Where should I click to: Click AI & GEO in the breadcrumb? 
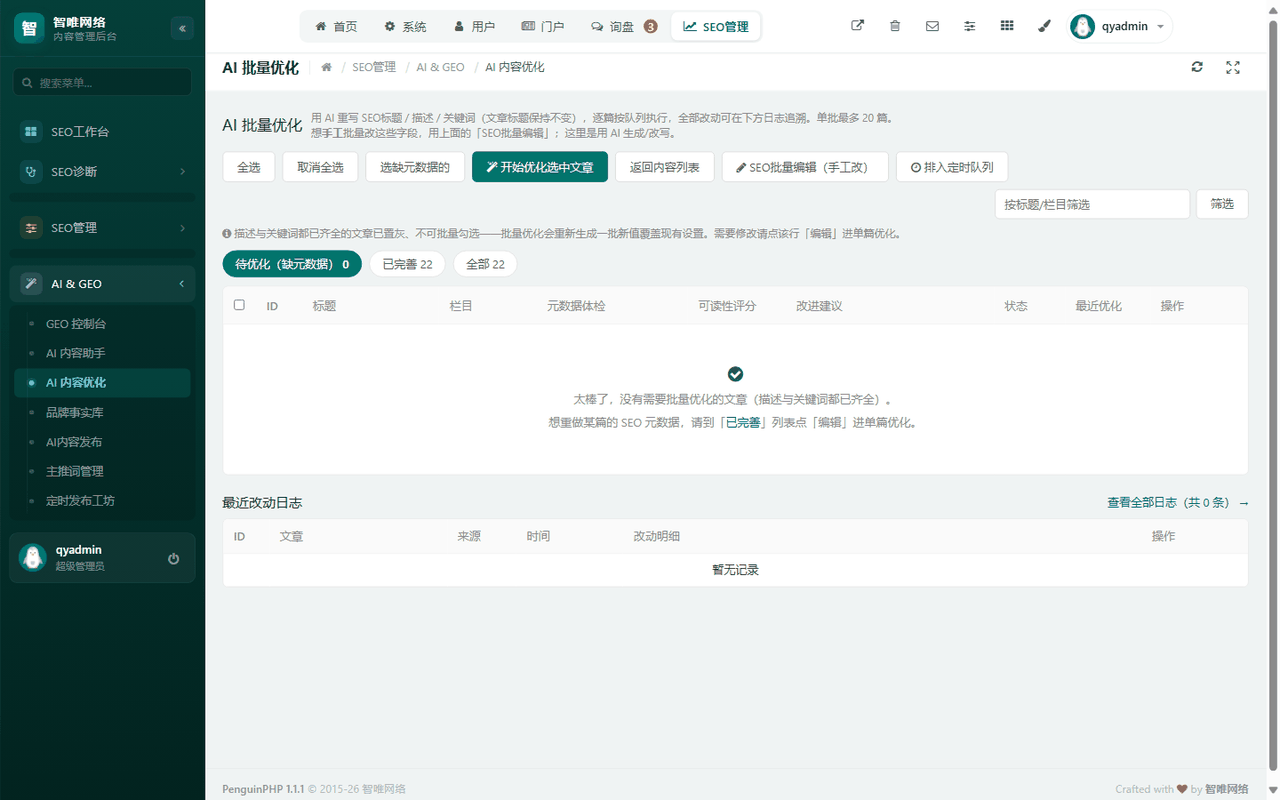440,67
